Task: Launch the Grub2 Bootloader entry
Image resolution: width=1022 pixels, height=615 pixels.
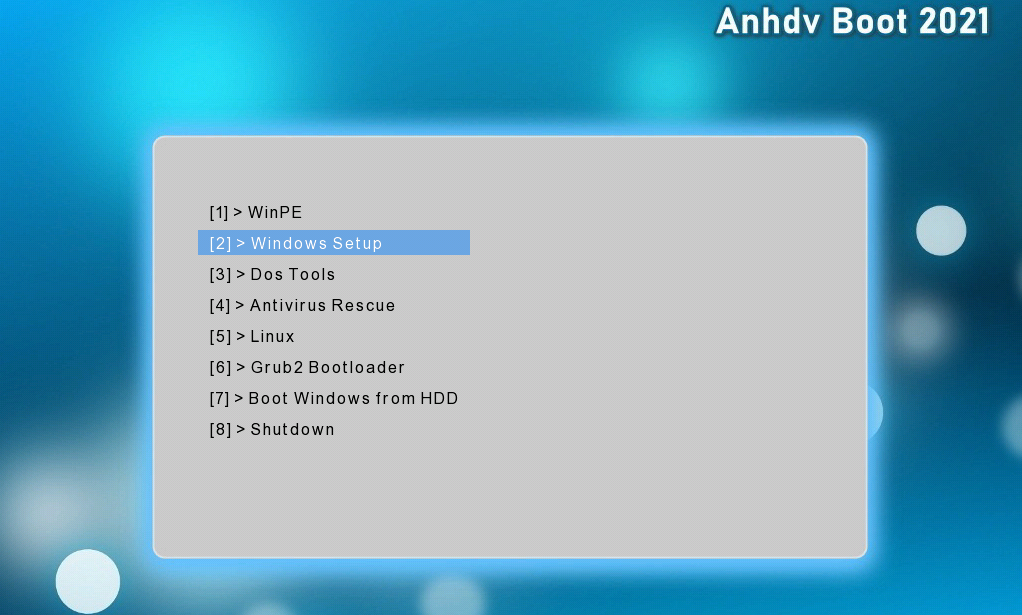Action: tap(307, 367)
